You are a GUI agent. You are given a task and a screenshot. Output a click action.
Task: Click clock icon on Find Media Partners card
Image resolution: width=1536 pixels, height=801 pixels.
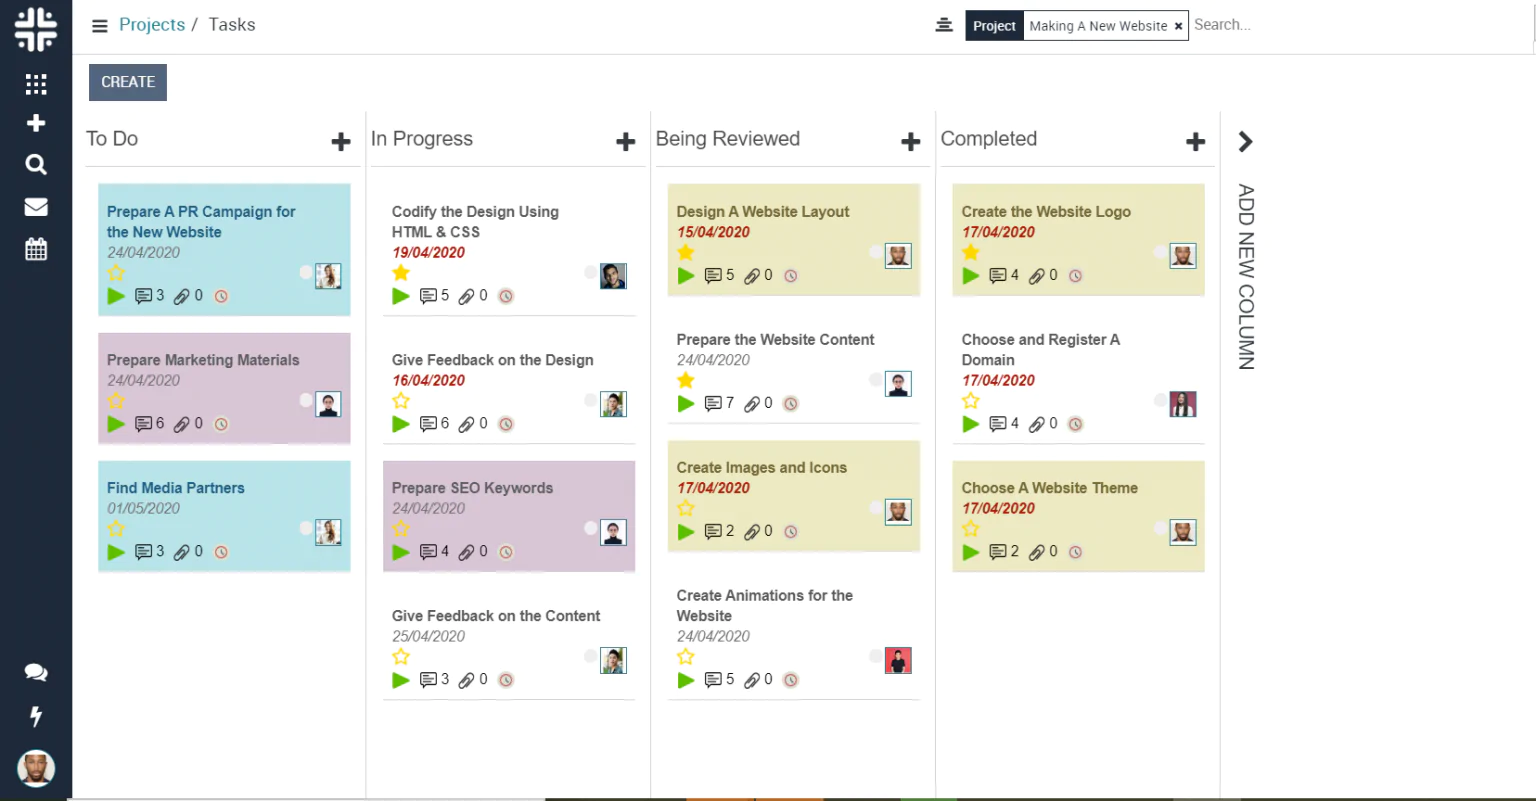[x=221, y=552]
